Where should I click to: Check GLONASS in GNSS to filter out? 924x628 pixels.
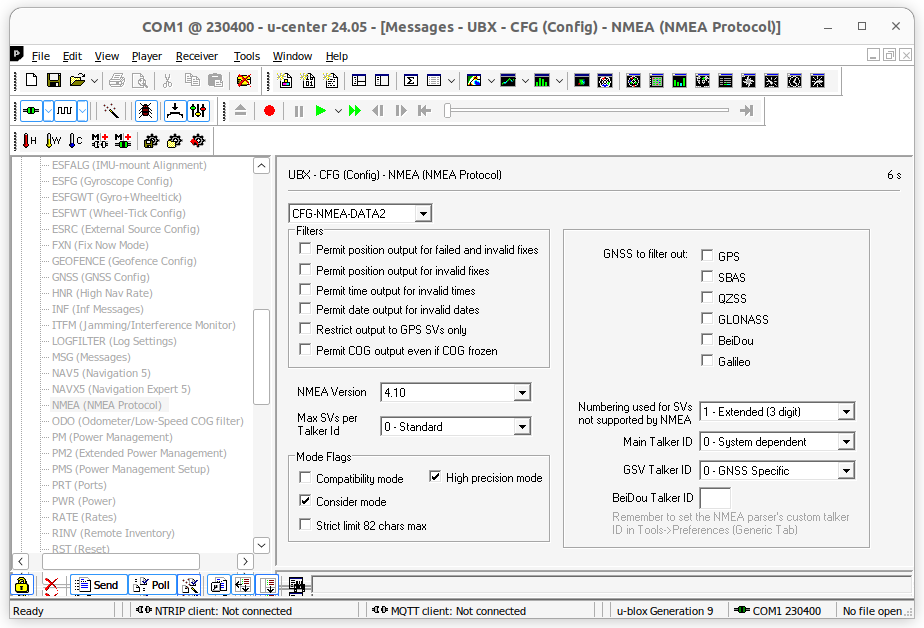(707, 319)
